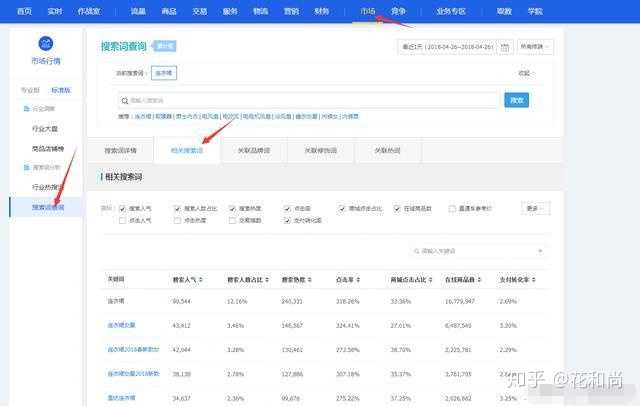Viewport: 640px width, 406px height.
Task: Select 行业大盘 in the left sidebar
Action: 47,129
